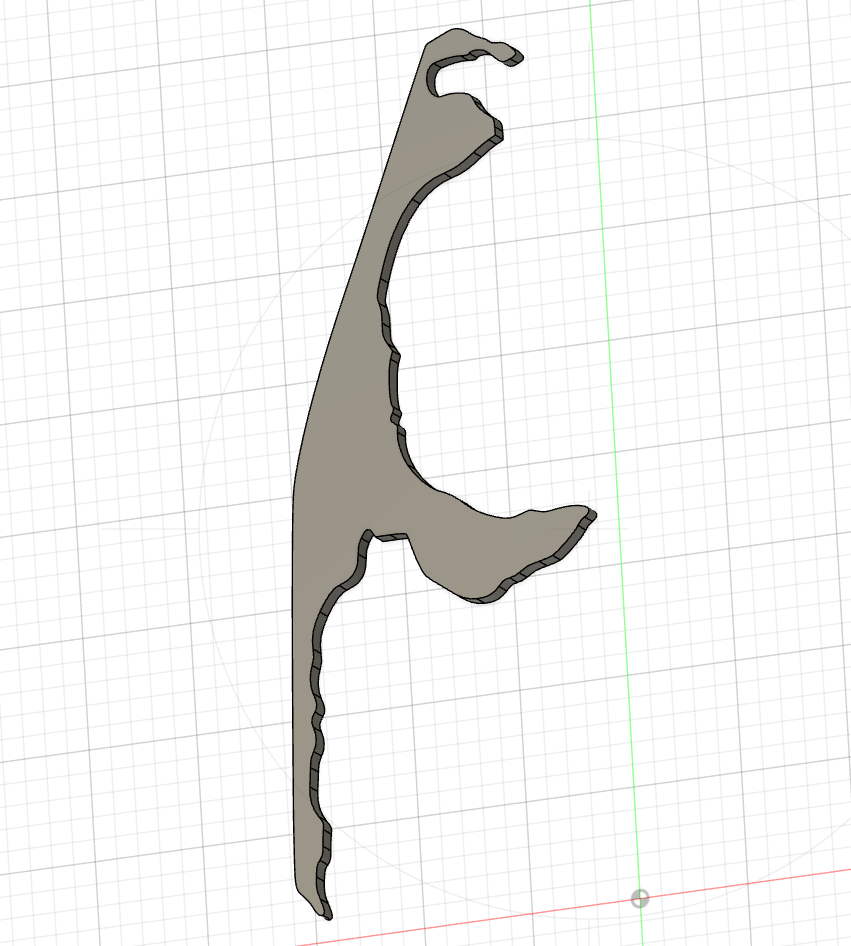The height and width of the screenshot is (946, 851).
Task: Select the red horizontal axis line
Action: (x=573, y=908)
